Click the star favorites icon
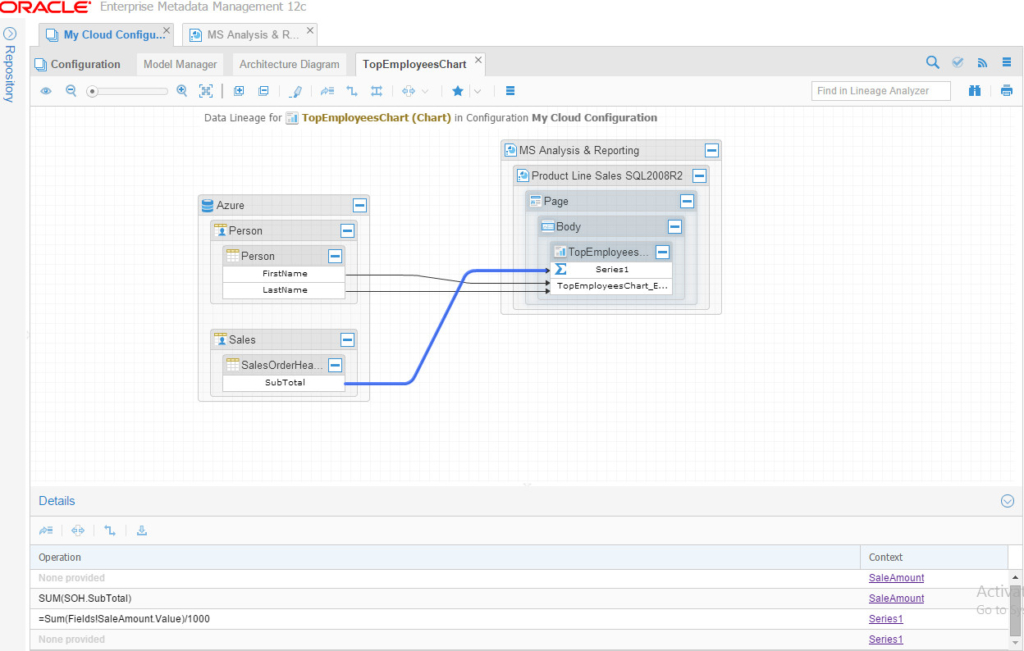Viewport: 1024px width, 651px height. coord(458,91)
